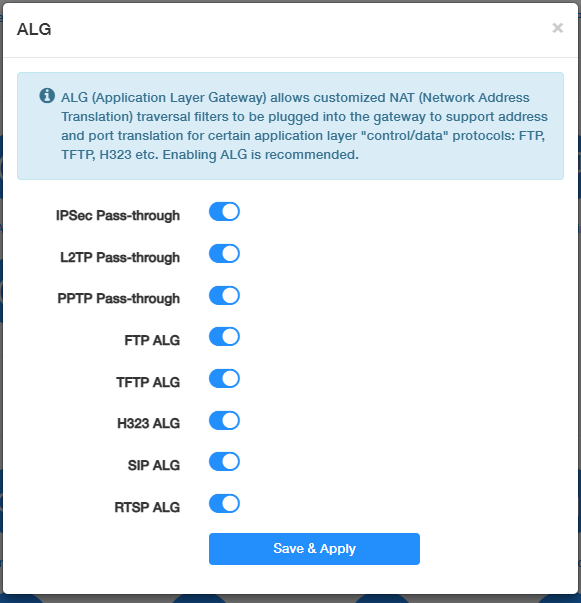Toggle H323 ALG off
This screenshot has height=603, width=581.
(x=224, y=420)
